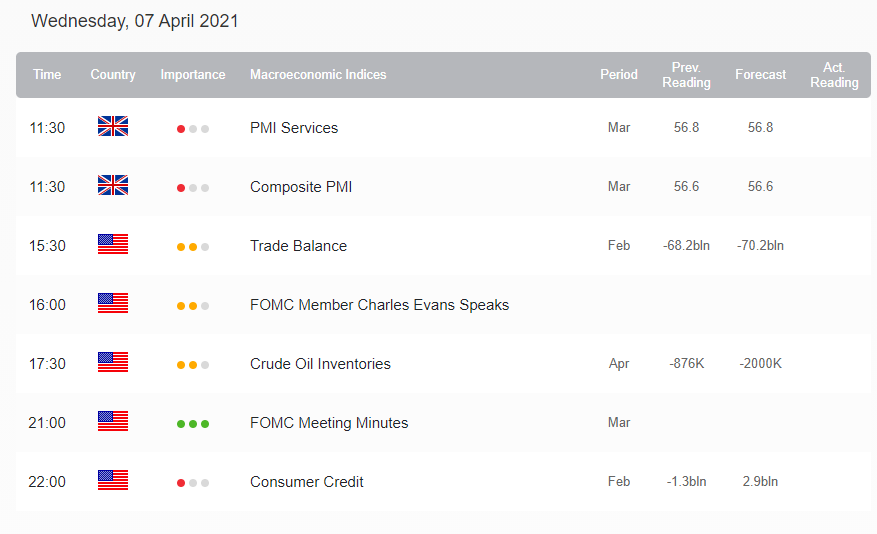877x534 pixels.
Task: Select the Consumer Credit index name
Action: click(x=306, y=482)
